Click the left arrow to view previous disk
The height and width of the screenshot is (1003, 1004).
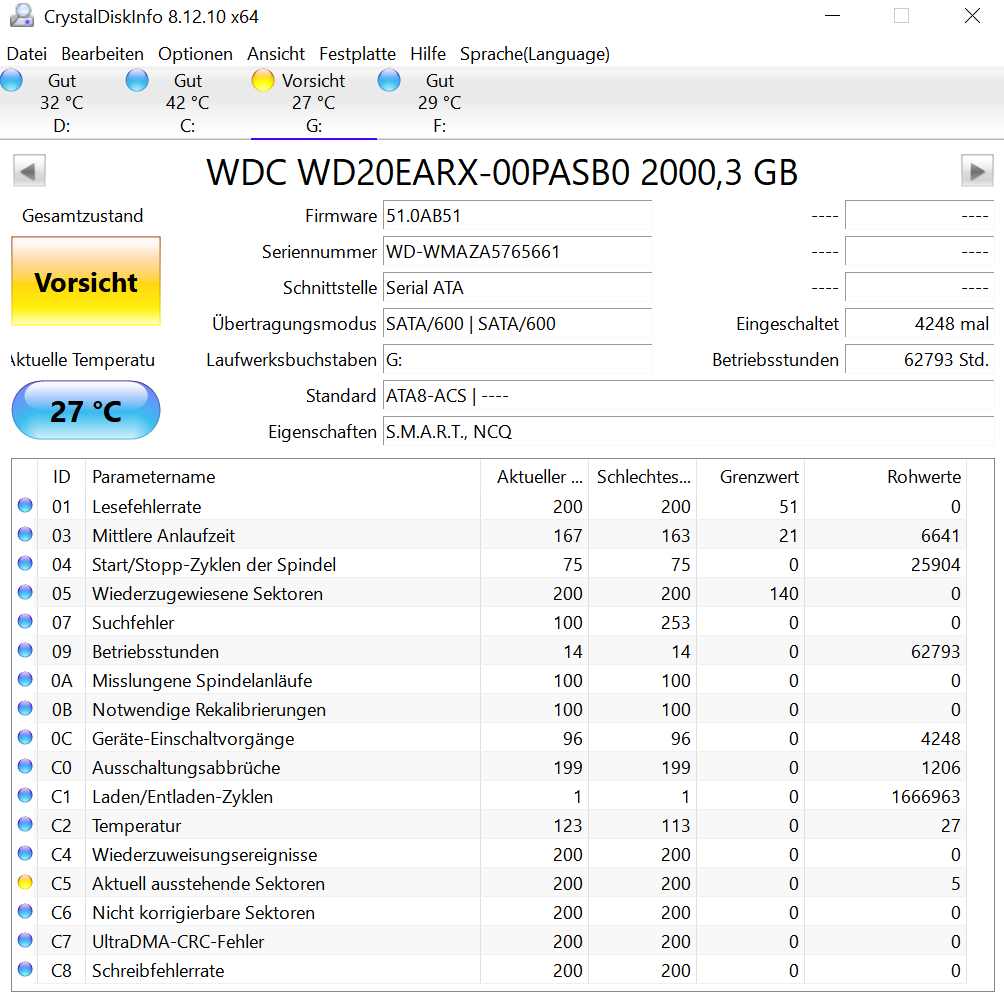point(29,170)
